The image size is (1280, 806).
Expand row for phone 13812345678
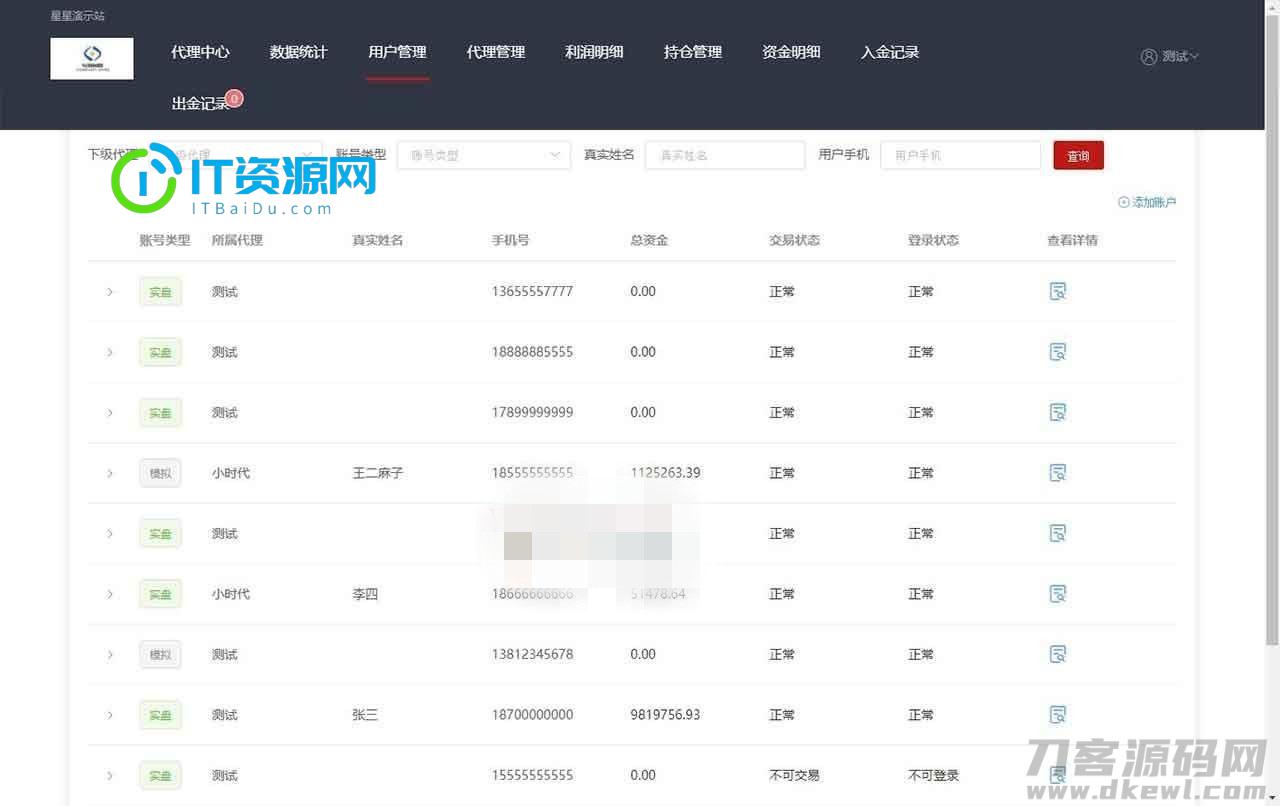click(x=110, y=655)
